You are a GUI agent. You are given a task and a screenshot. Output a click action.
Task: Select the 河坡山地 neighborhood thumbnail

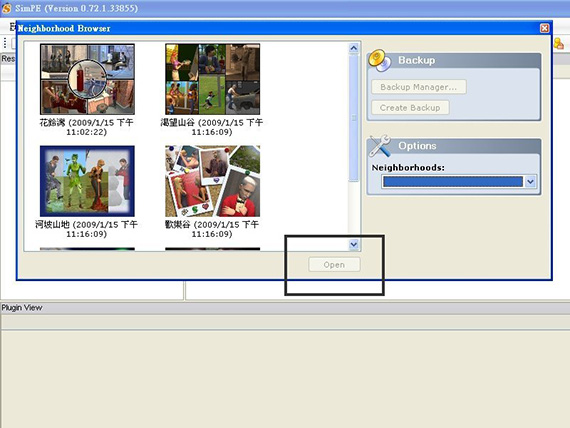87,181
